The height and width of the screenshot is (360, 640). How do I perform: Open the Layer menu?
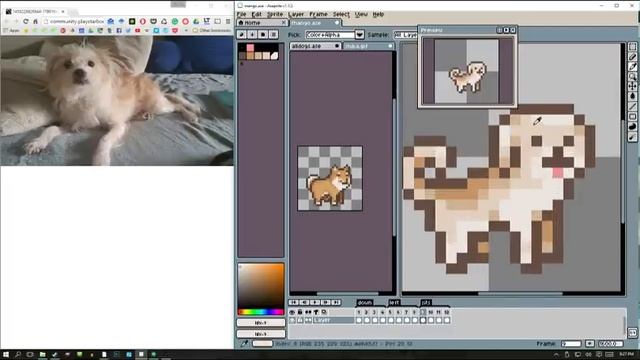coord(296,14)
